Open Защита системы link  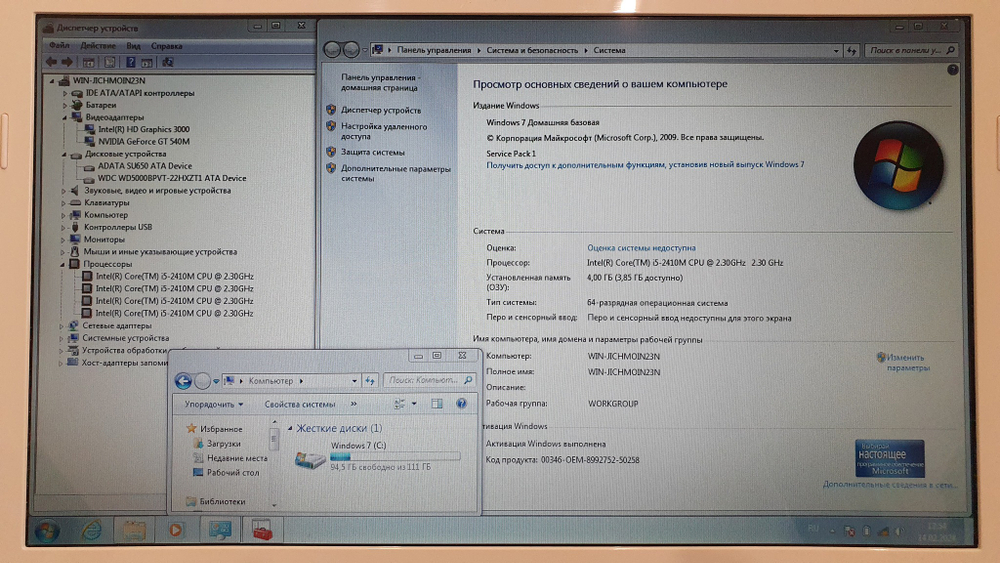(372, 152)
